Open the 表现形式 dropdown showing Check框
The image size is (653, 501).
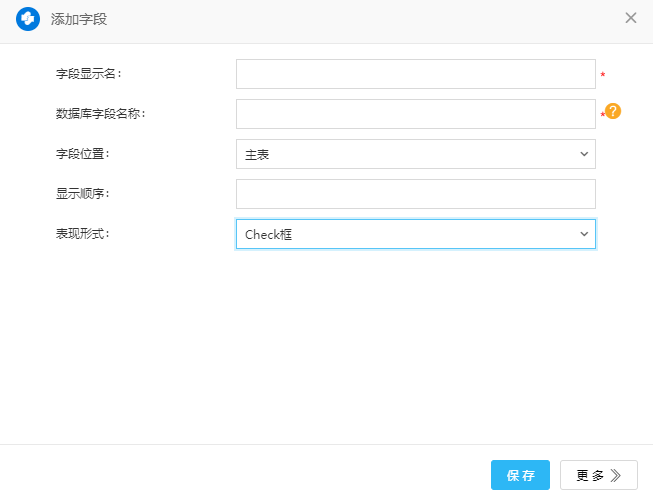tap(415, 234)
